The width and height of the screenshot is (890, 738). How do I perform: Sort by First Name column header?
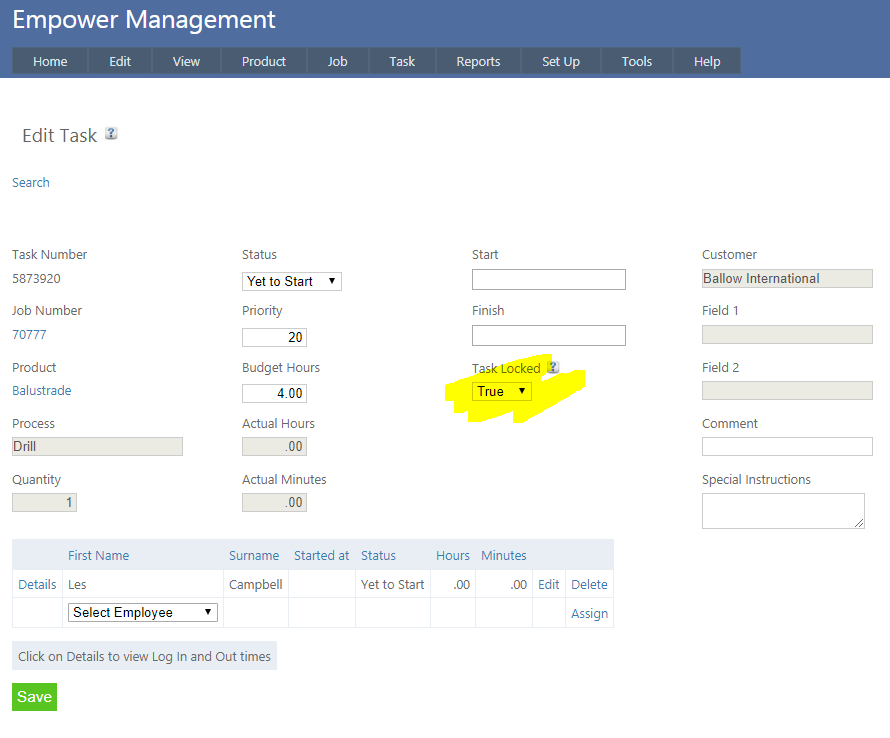click(x=98, y=556)
